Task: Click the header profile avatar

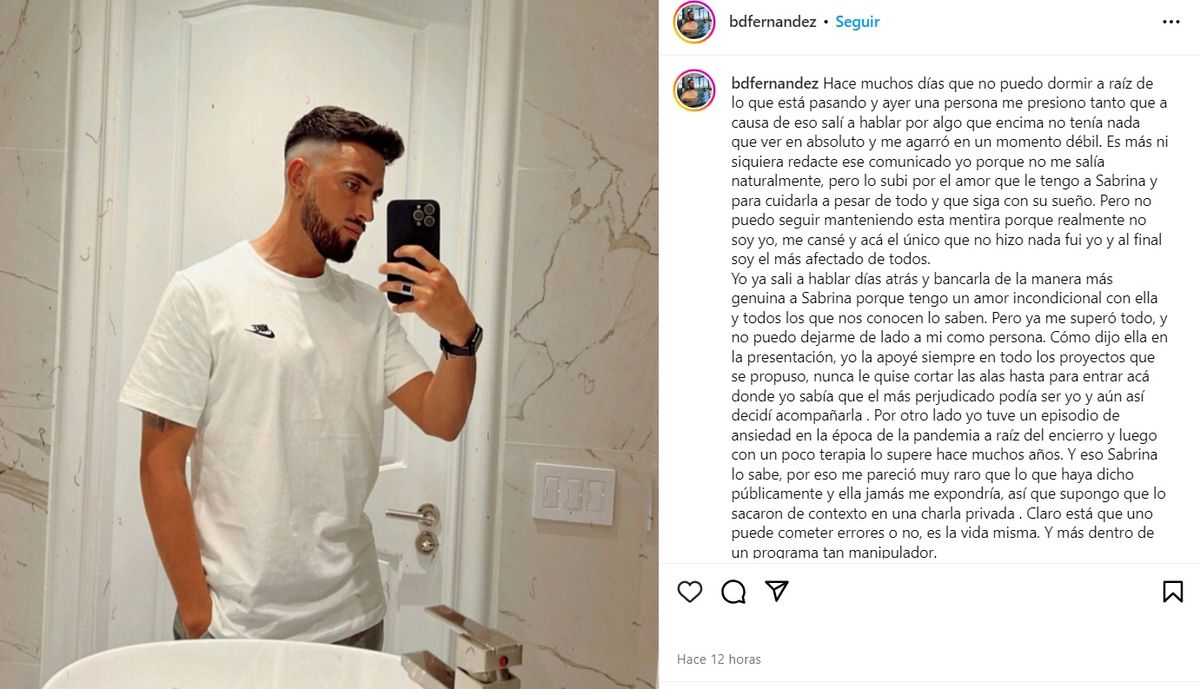Action: 694,22
